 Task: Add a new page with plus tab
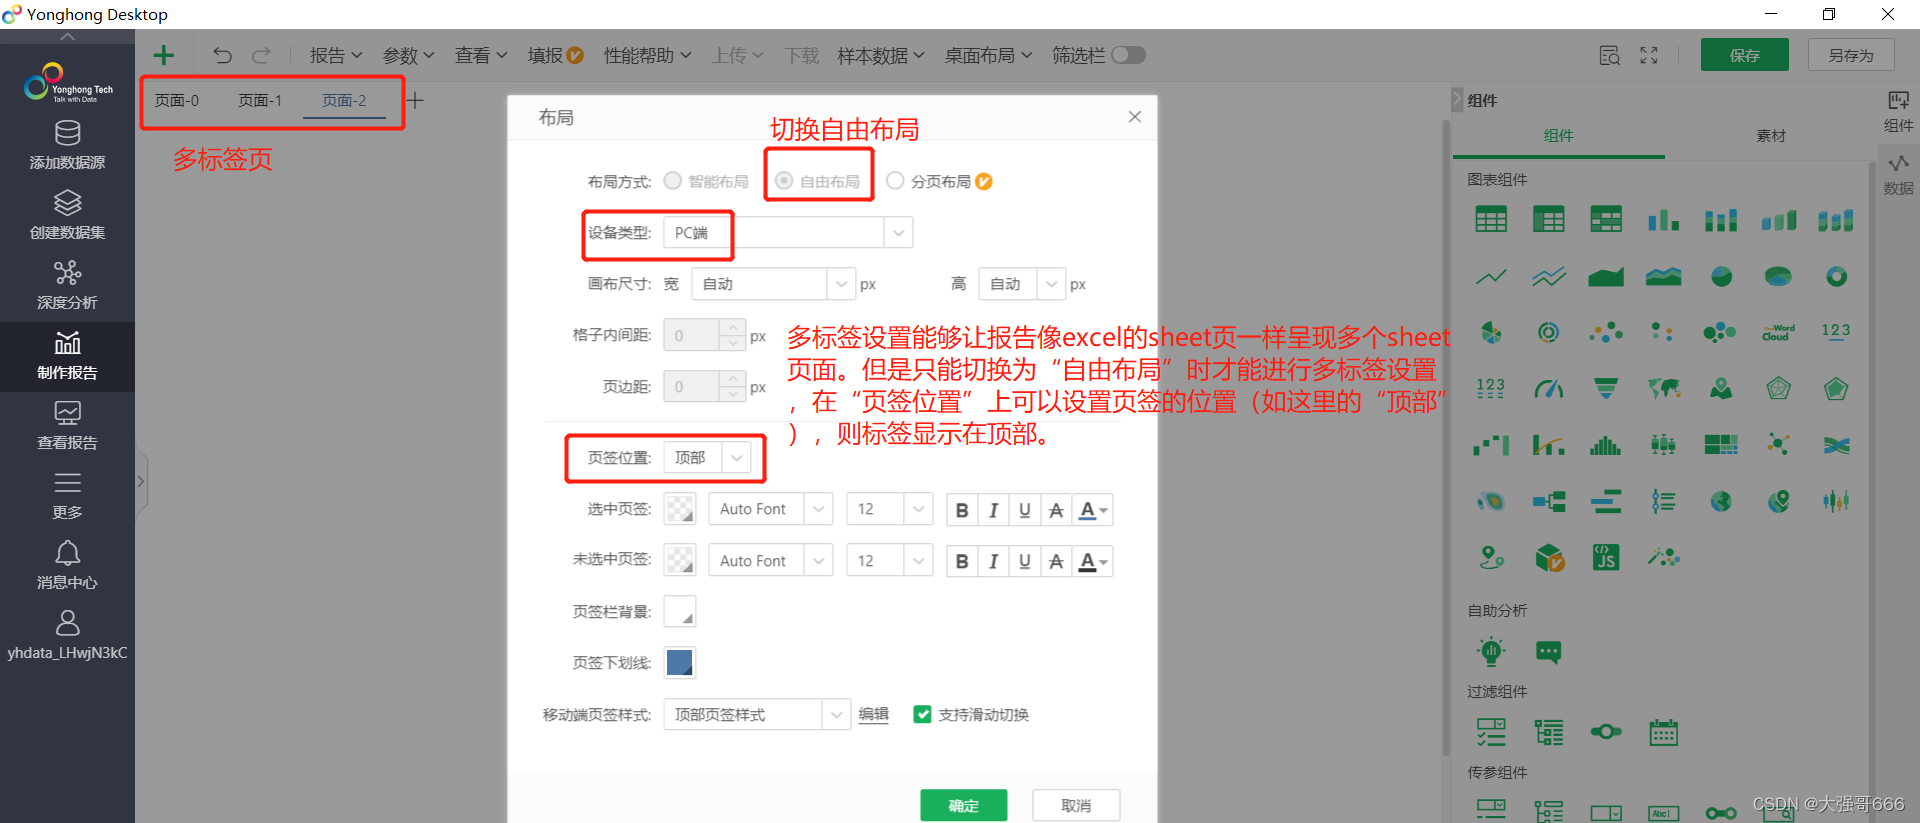(x=415, y=100)
